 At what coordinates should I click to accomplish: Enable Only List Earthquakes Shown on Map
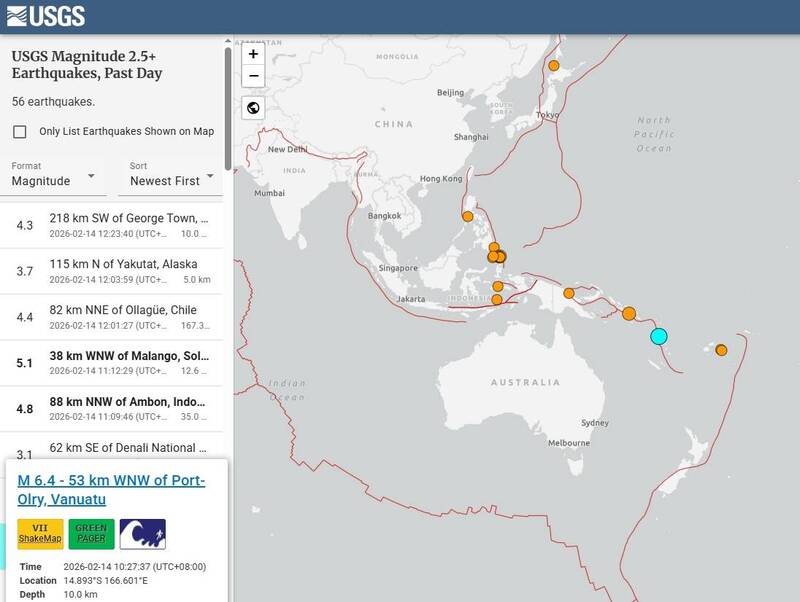tap(20, 131)
